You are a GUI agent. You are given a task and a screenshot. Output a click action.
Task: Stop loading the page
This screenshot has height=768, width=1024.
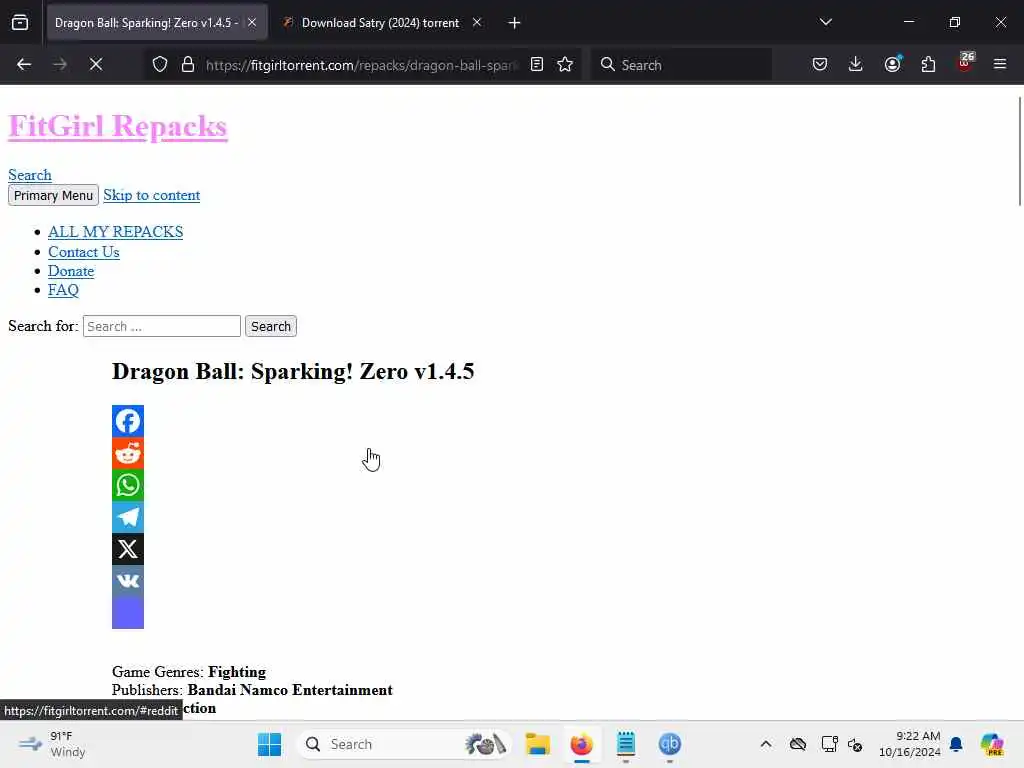tap(96, 64)
